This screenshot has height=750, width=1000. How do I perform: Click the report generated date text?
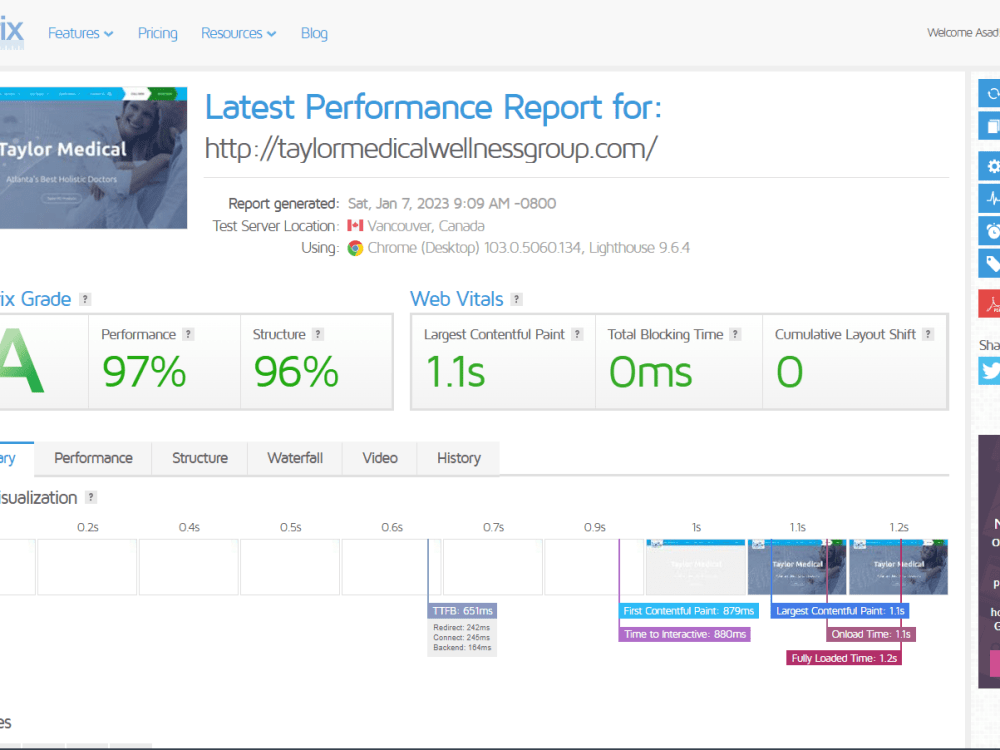452,203
